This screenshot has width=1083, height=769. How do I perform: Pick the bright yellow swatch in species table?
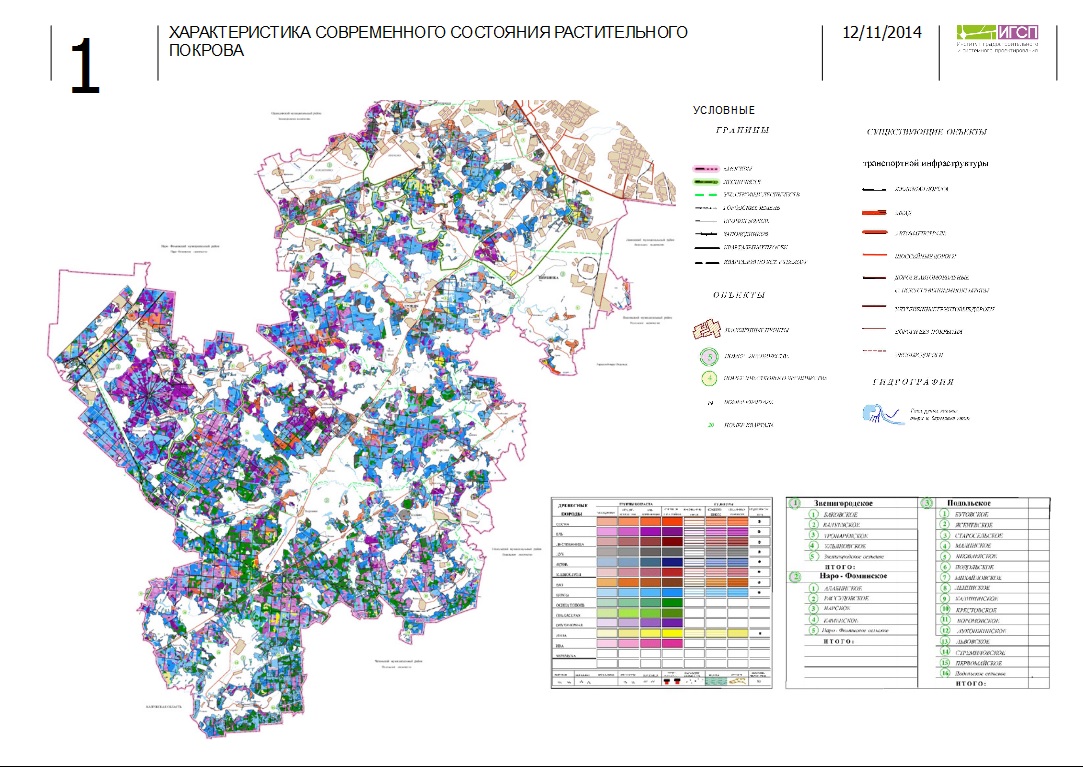[x=672, y=634]
